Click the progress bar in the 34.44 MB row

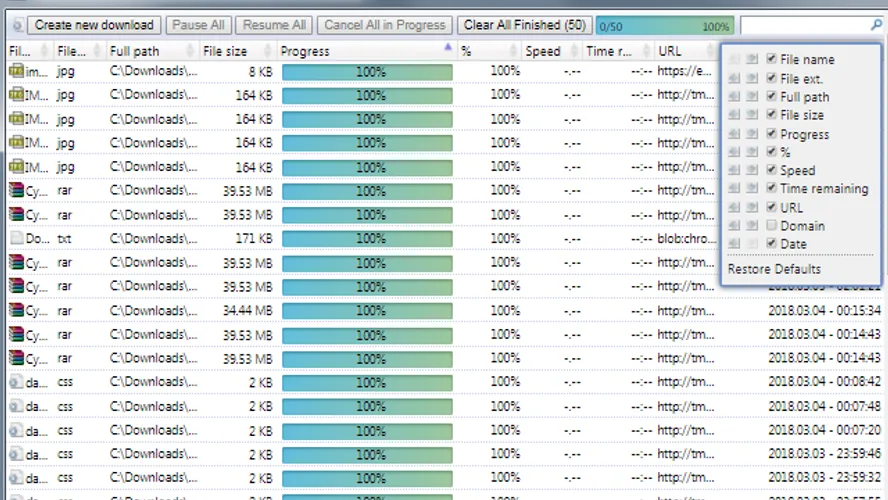point(367,311)
